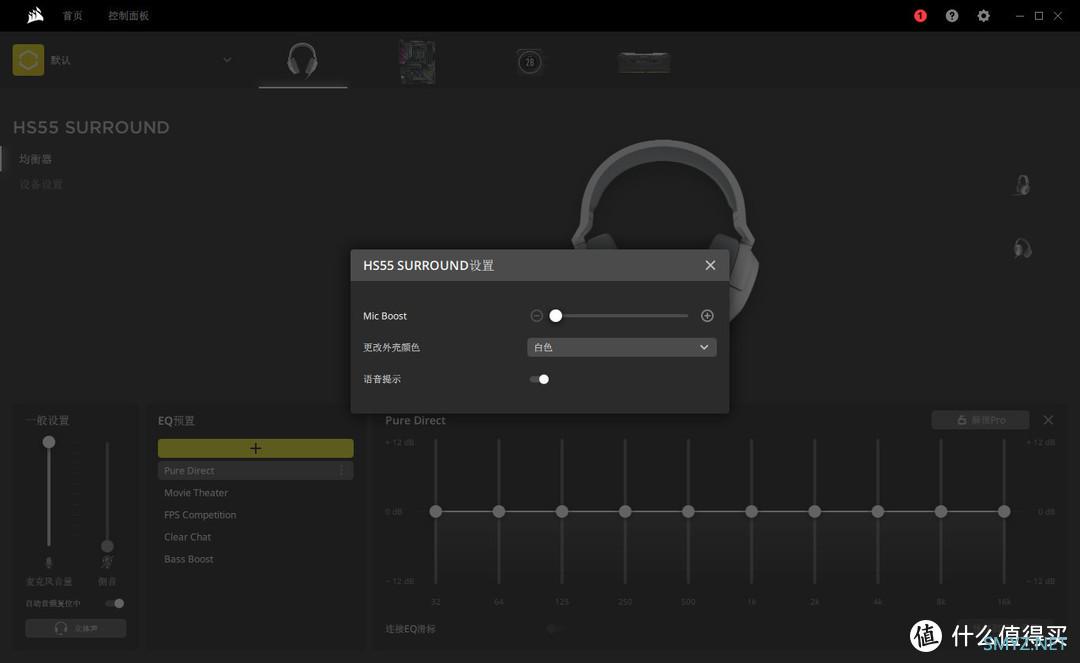Close the HS55 SURROUND settings dialog

pos(710,265)
